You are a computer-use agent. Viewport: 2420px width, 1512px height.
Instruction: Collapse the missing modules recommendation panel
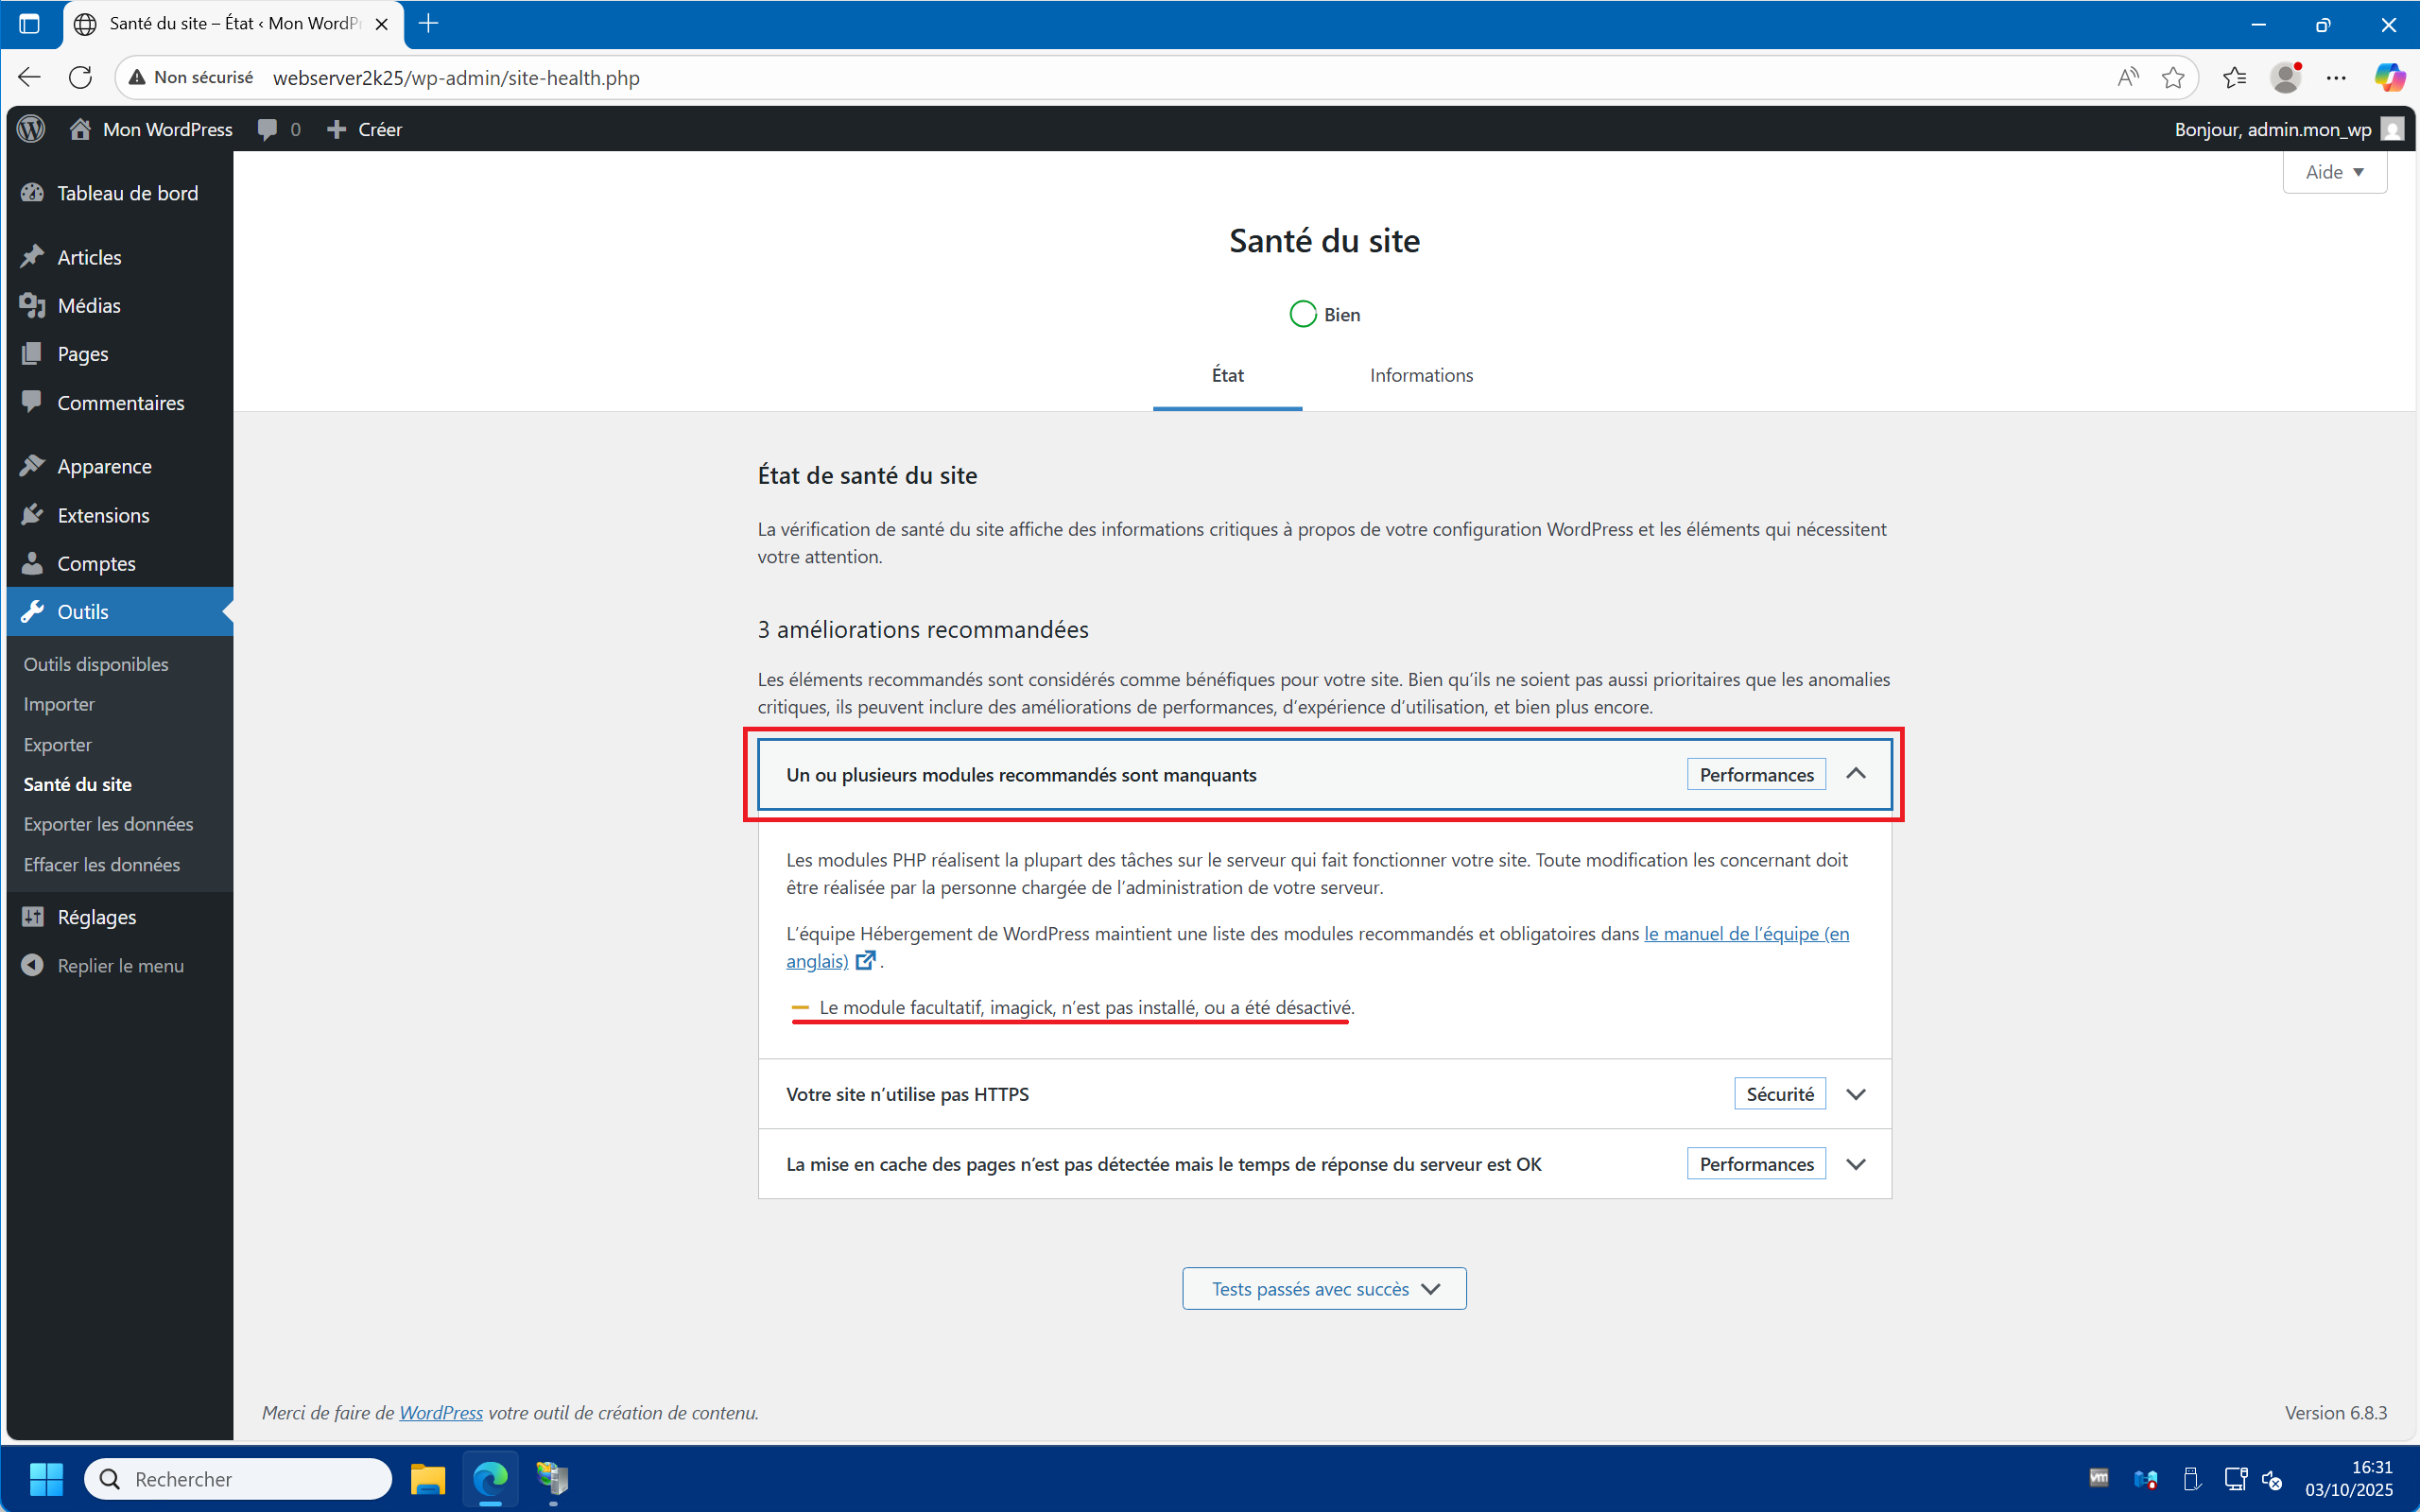tap(1855, 774)
